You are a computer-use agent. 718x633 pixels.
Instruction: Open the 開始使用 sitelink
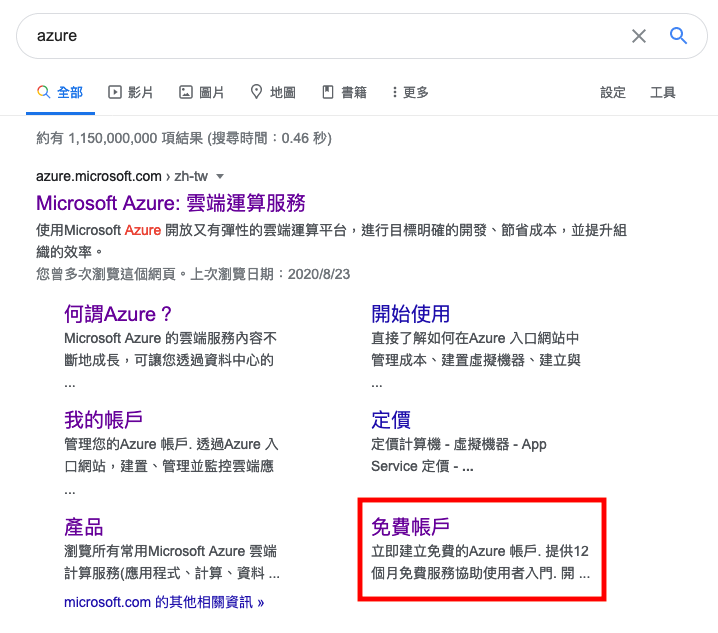point(411,314)
